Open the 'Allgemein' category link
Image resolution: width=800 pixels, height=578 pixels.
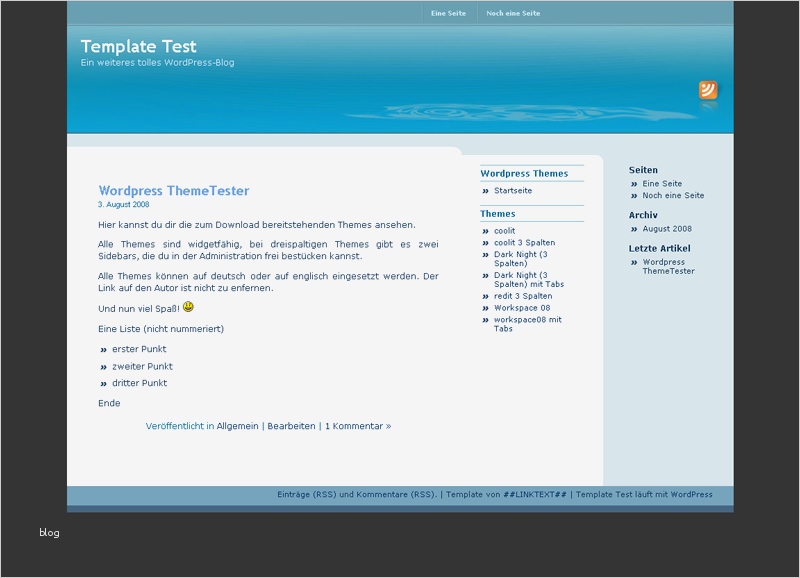[x=238, y=426]
